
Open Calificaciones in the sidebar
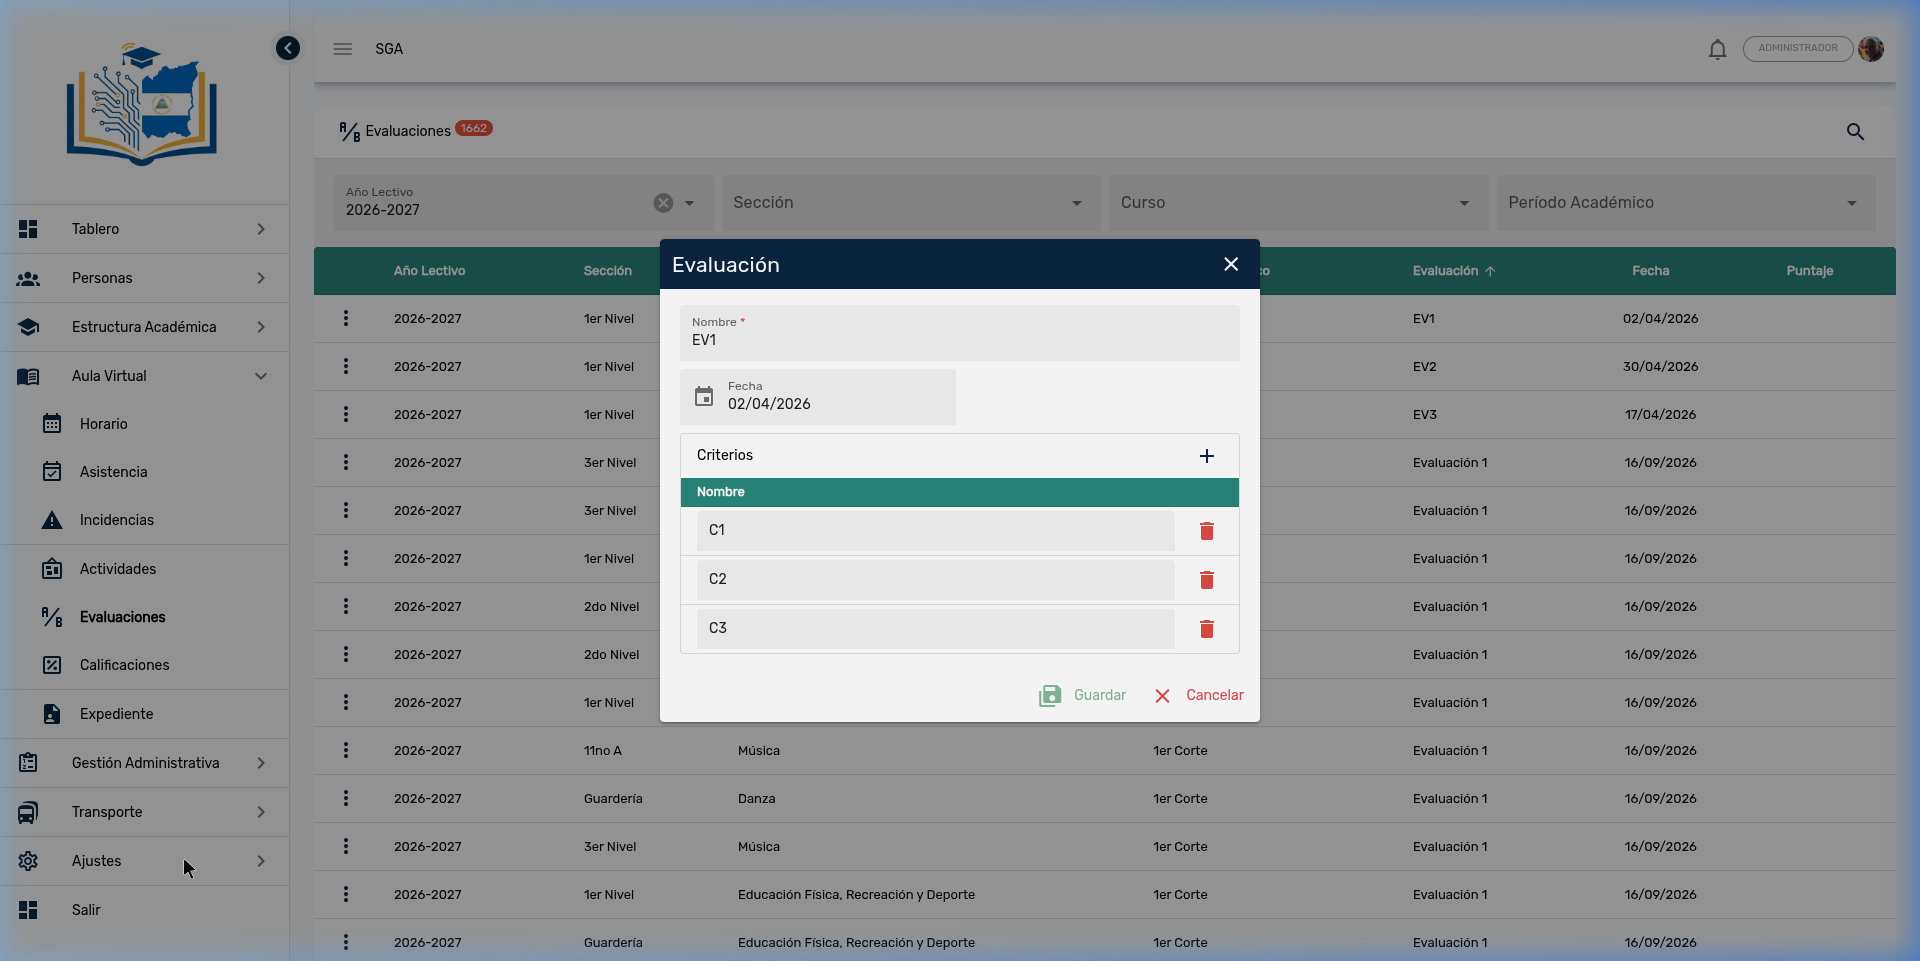point(124,665)
